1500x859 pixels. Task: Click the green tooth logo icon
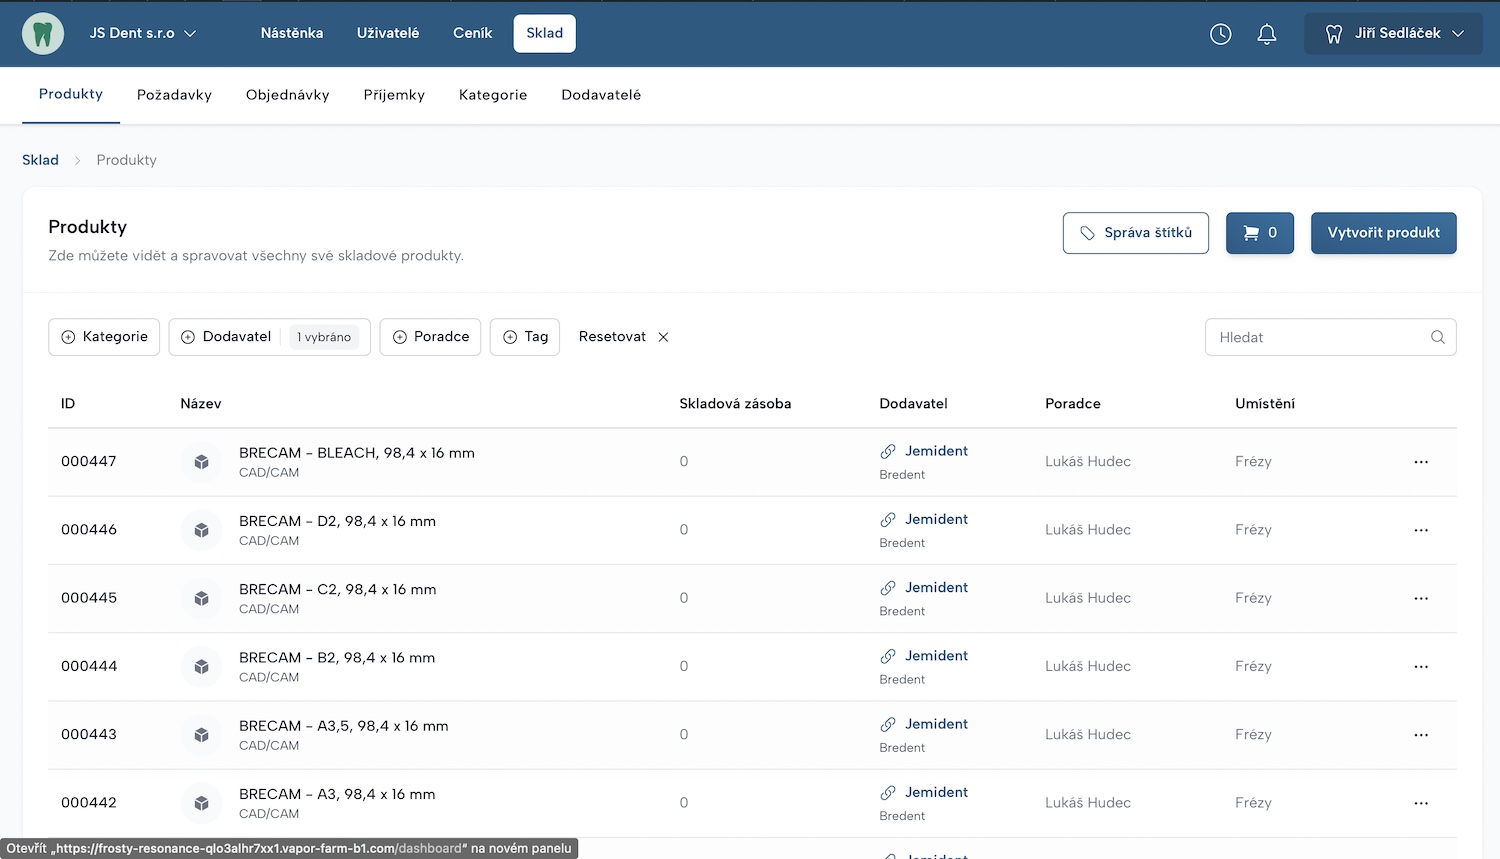43,33
